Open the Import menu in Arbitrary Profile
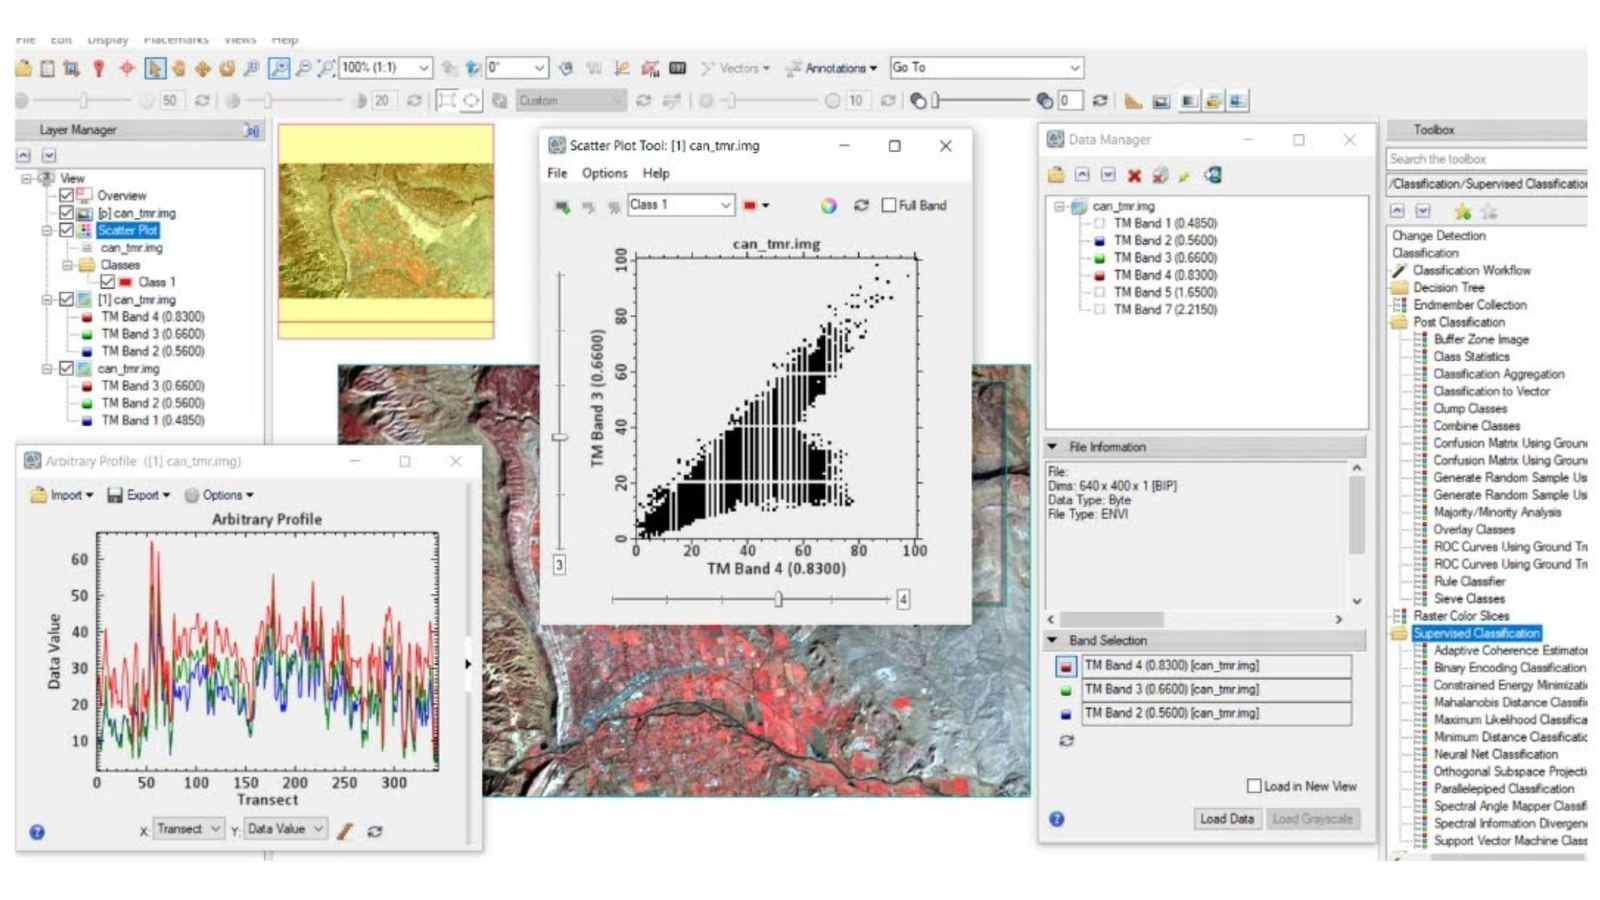 pyautogui.click(x=62, y=495)
